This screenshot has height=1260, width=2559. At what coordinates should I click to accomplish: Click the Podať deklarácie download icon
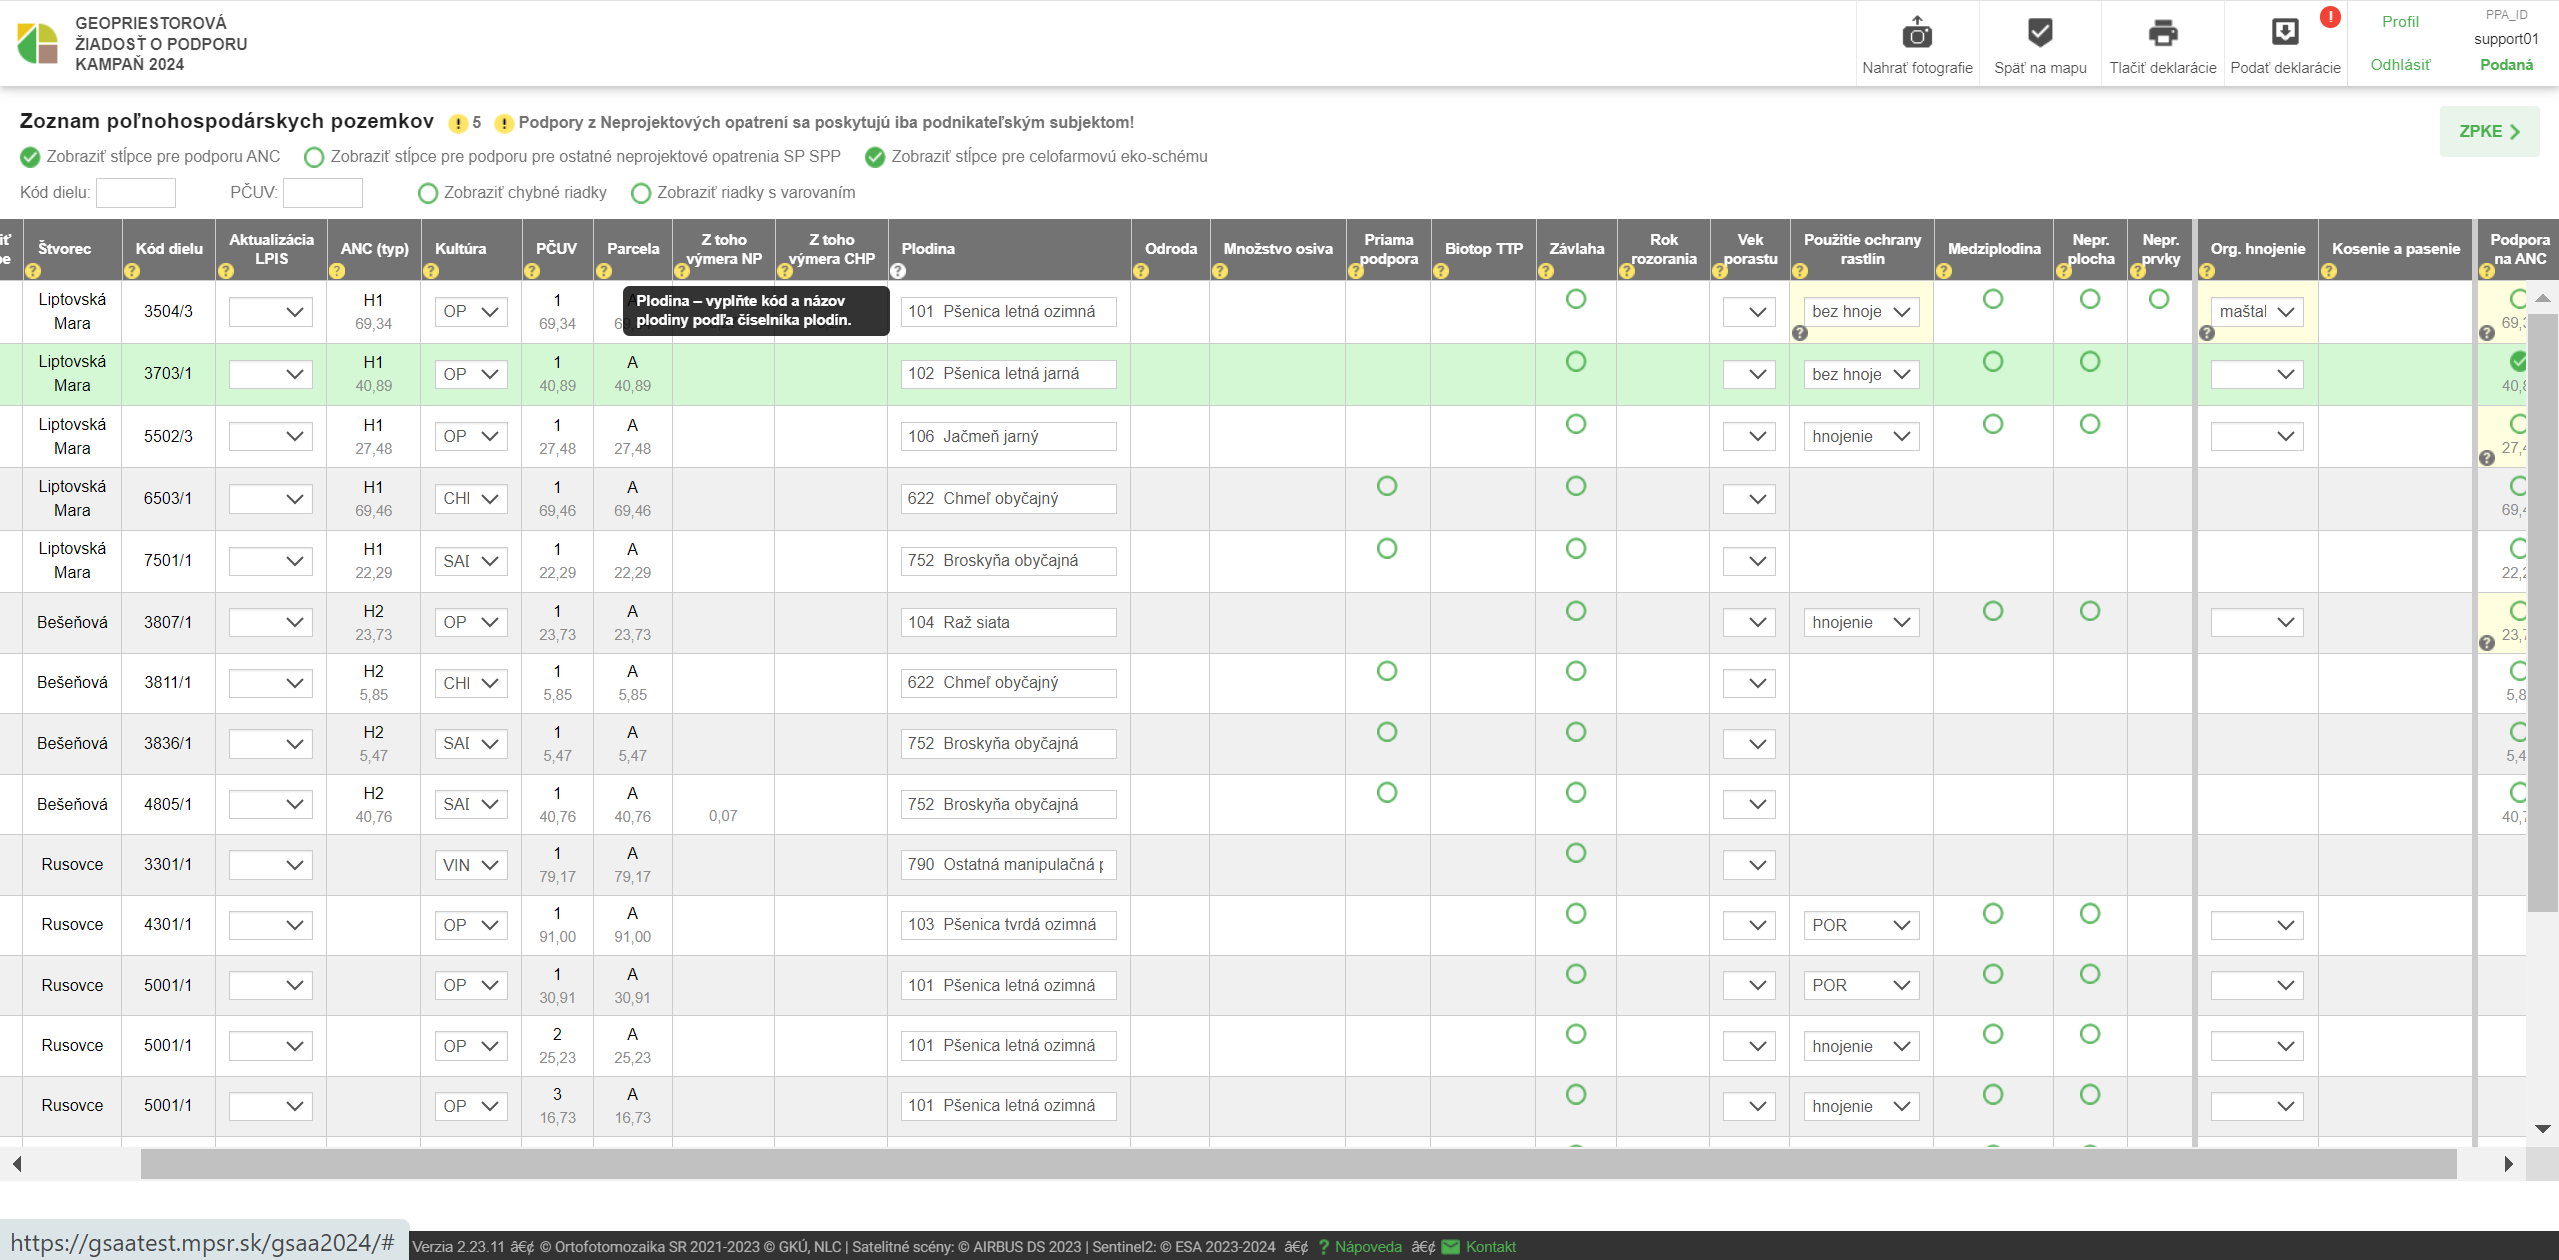2285,33
